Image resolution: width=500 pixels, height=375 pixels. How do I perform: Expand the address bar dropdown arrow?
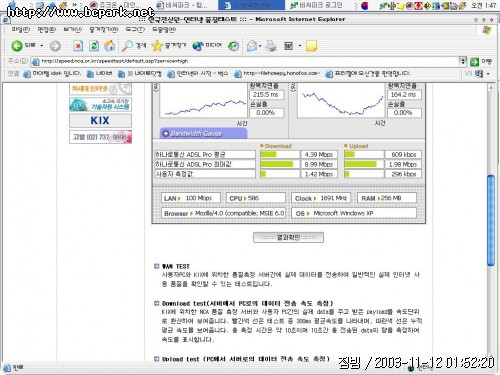pos(463,61)
